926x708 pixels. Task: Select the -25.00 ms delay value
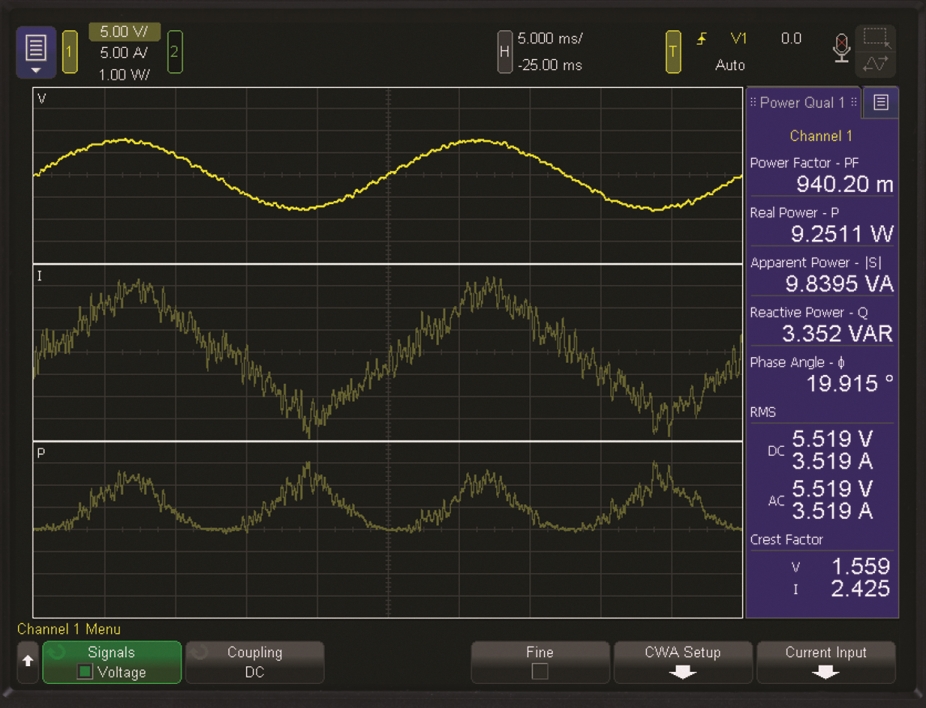tap(550, 65)
